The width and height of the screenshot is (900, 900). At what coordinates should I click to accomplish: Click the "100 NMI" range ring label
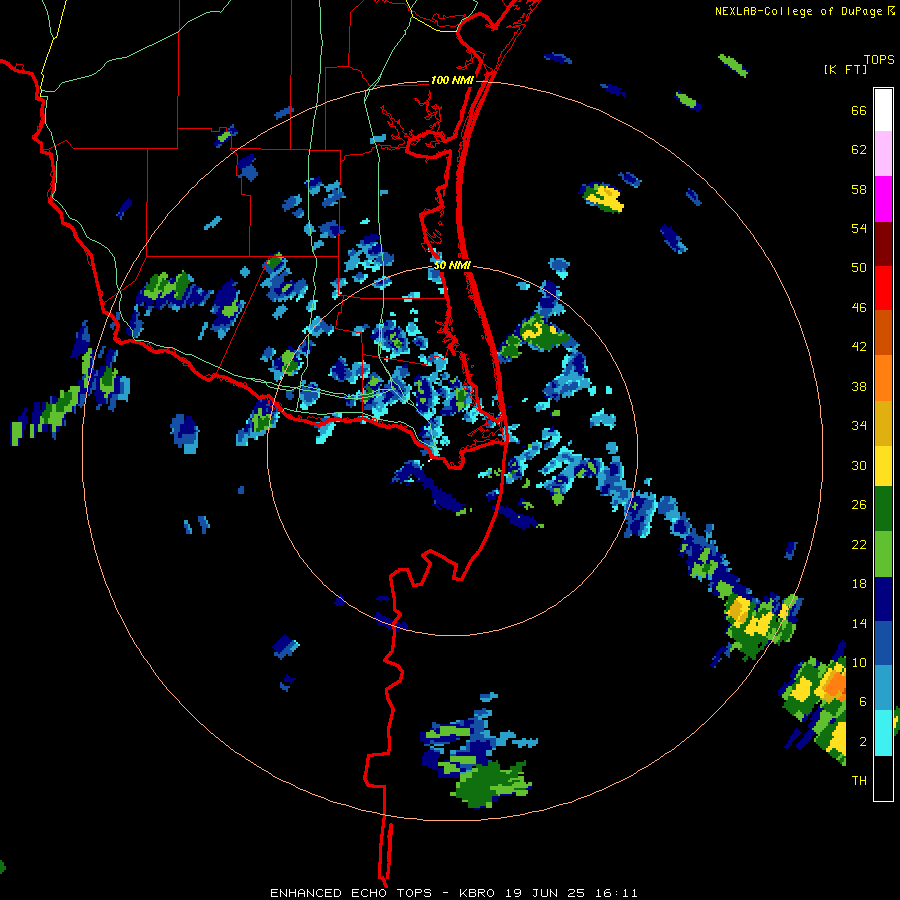coord(452,80)
